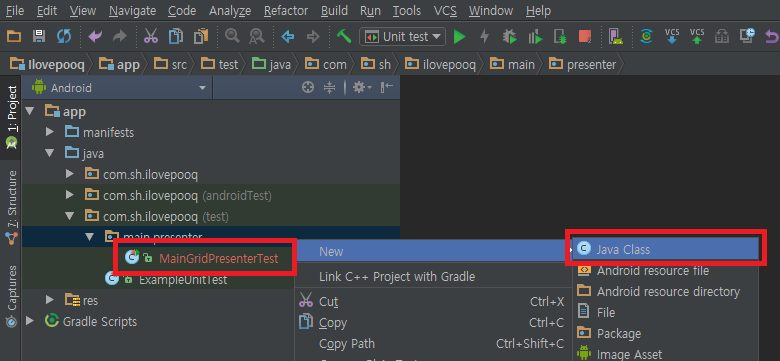
Task: Expand the manifests folder node
Action: point(49,132)
